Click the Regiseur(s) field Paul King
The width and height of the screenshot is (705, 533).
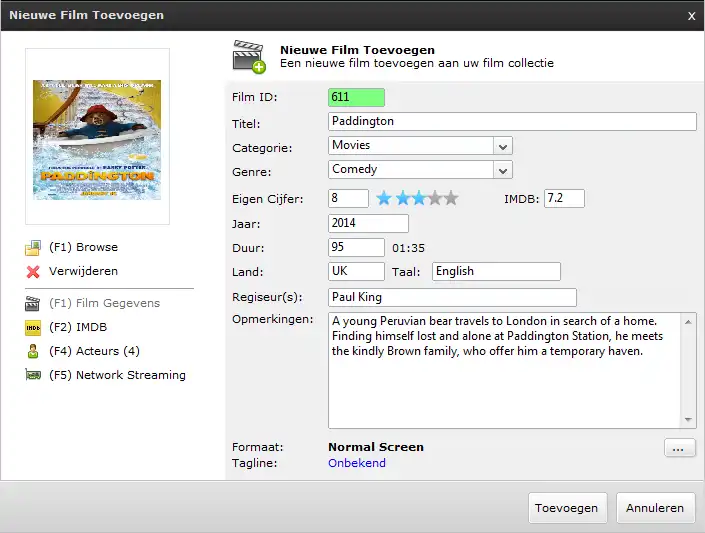point(452,297)
